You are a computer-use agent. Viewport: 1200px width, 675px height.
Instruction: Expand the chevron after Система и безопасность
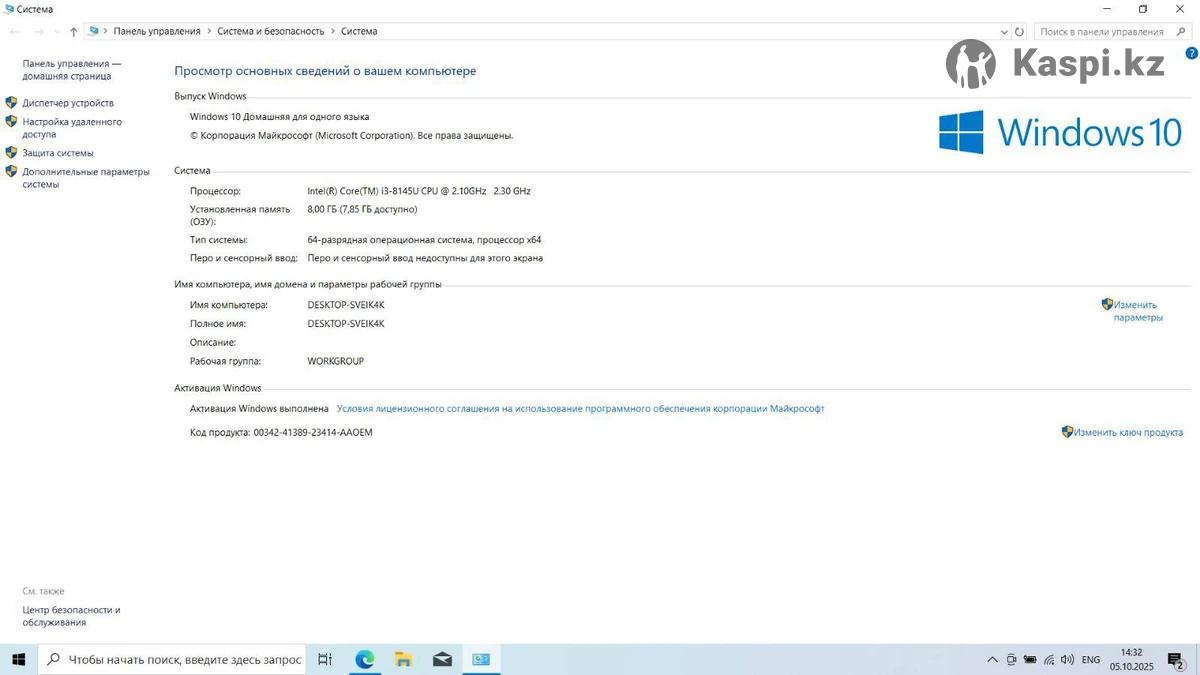pyautogui.click(x=333, y=32)
